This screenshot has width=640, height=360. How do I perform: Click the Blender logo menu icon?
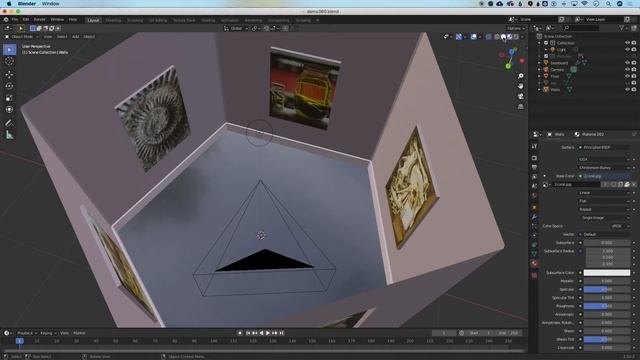[x=6, y=20]
